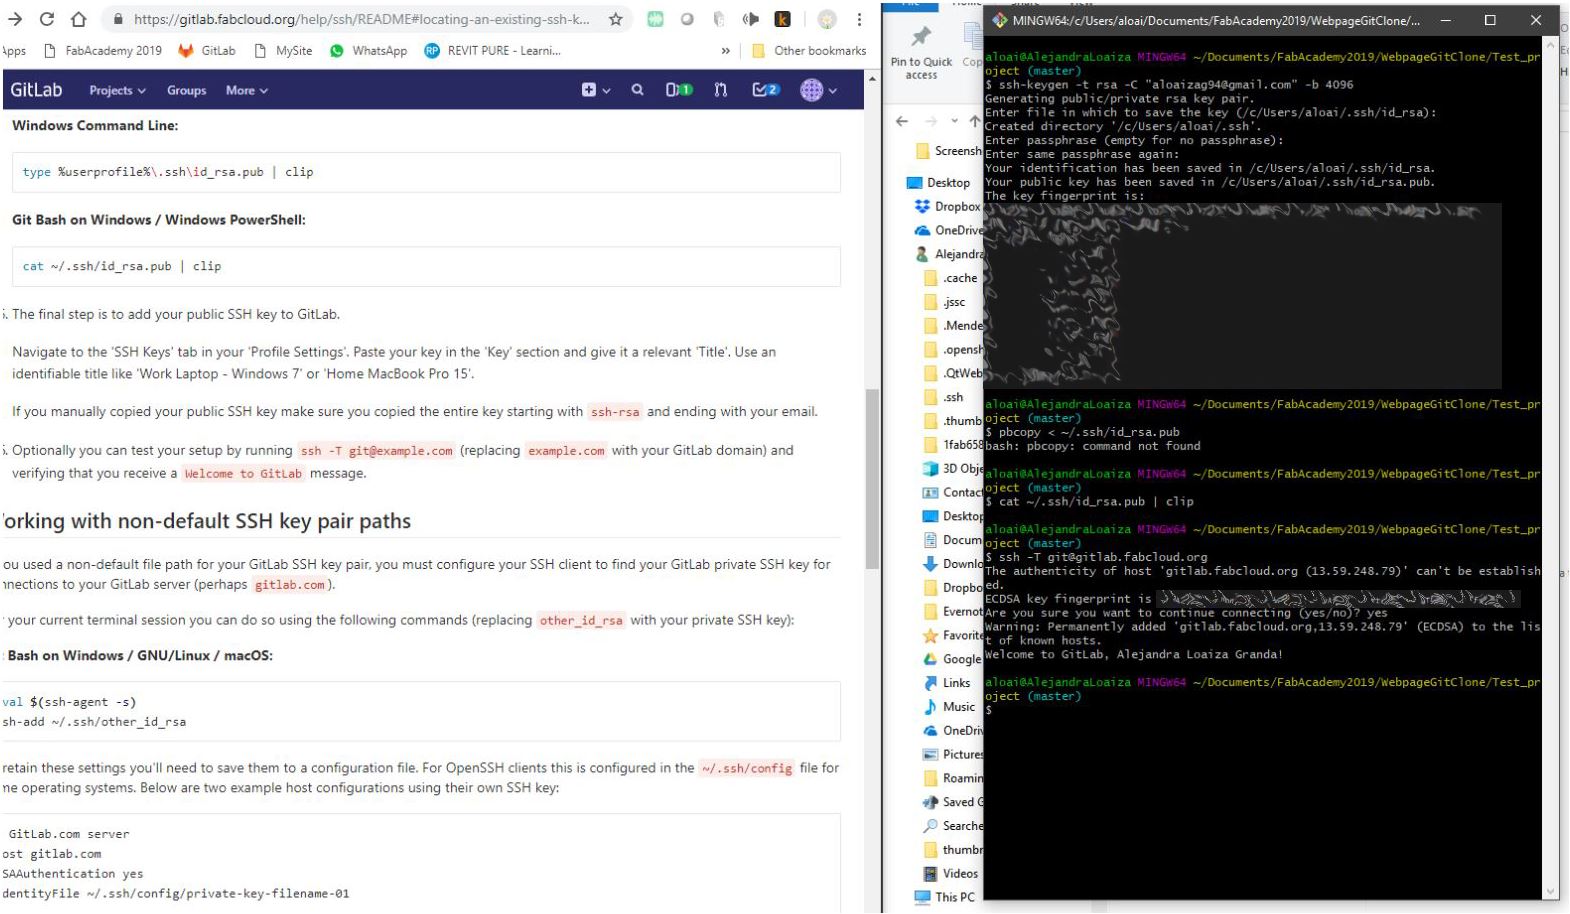Select the Videos folder in File Explorer
Image resolution: width=1570 pixels, height=914 pixels.
coord(951,874)
